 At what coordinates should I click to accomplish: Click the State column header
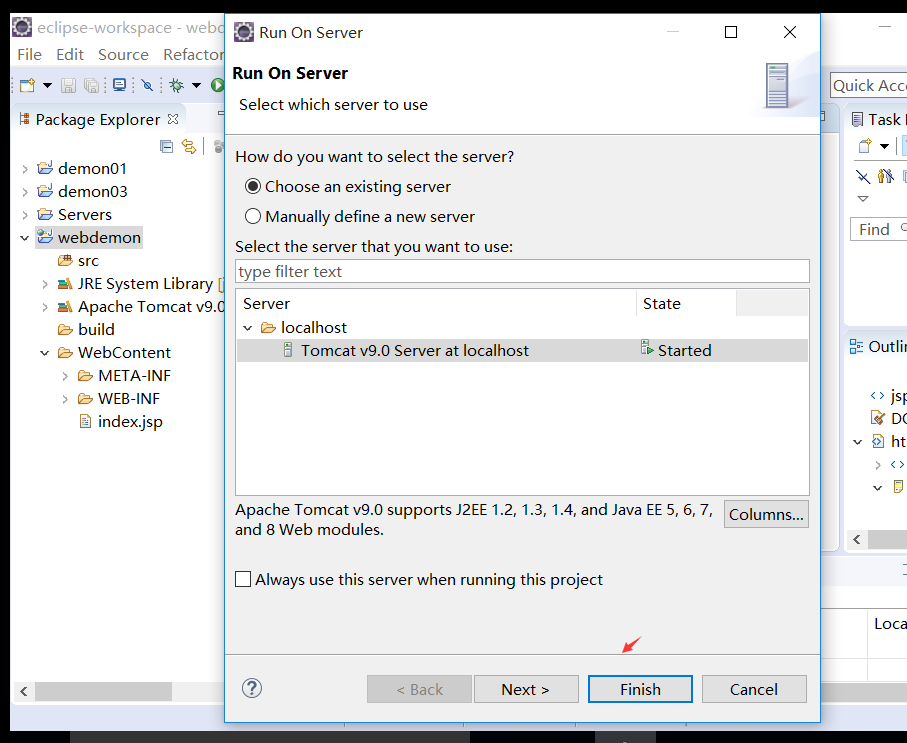[687, 304]
